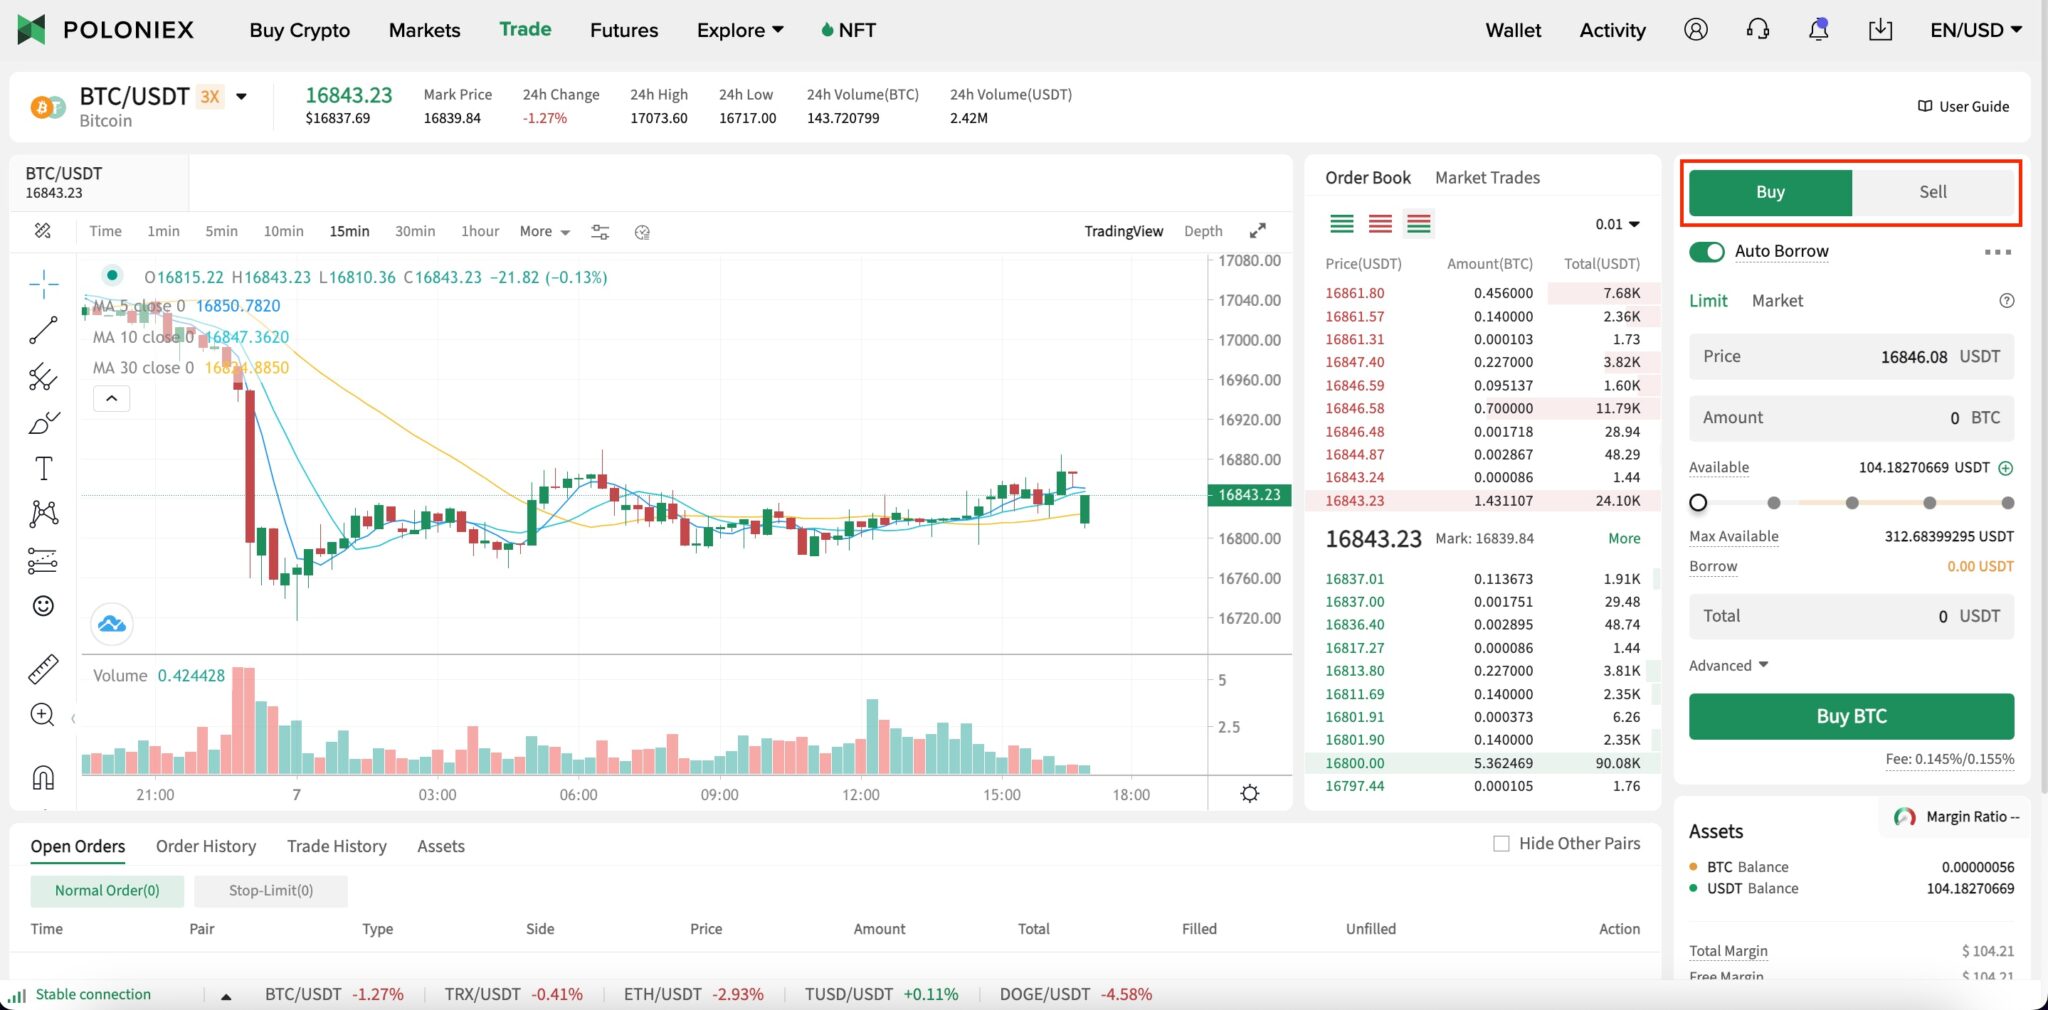Expand the Advanced order options
The width and height of the screenshot is (2048, 1010).
point(1728,666)
